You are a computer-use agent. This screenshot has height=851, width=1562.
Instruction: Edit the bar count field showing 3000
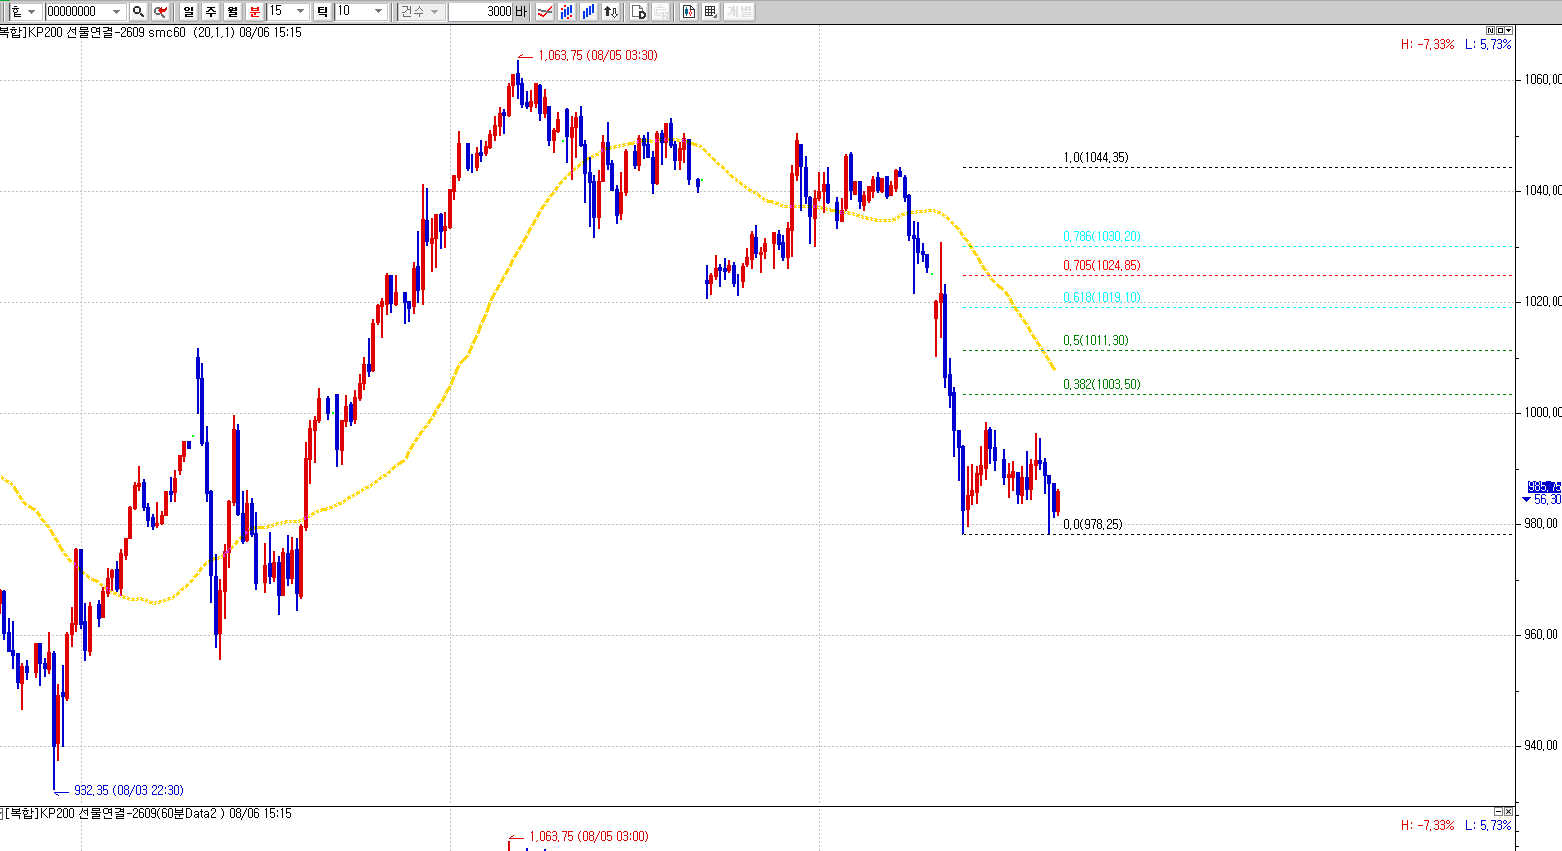(481, 11)
